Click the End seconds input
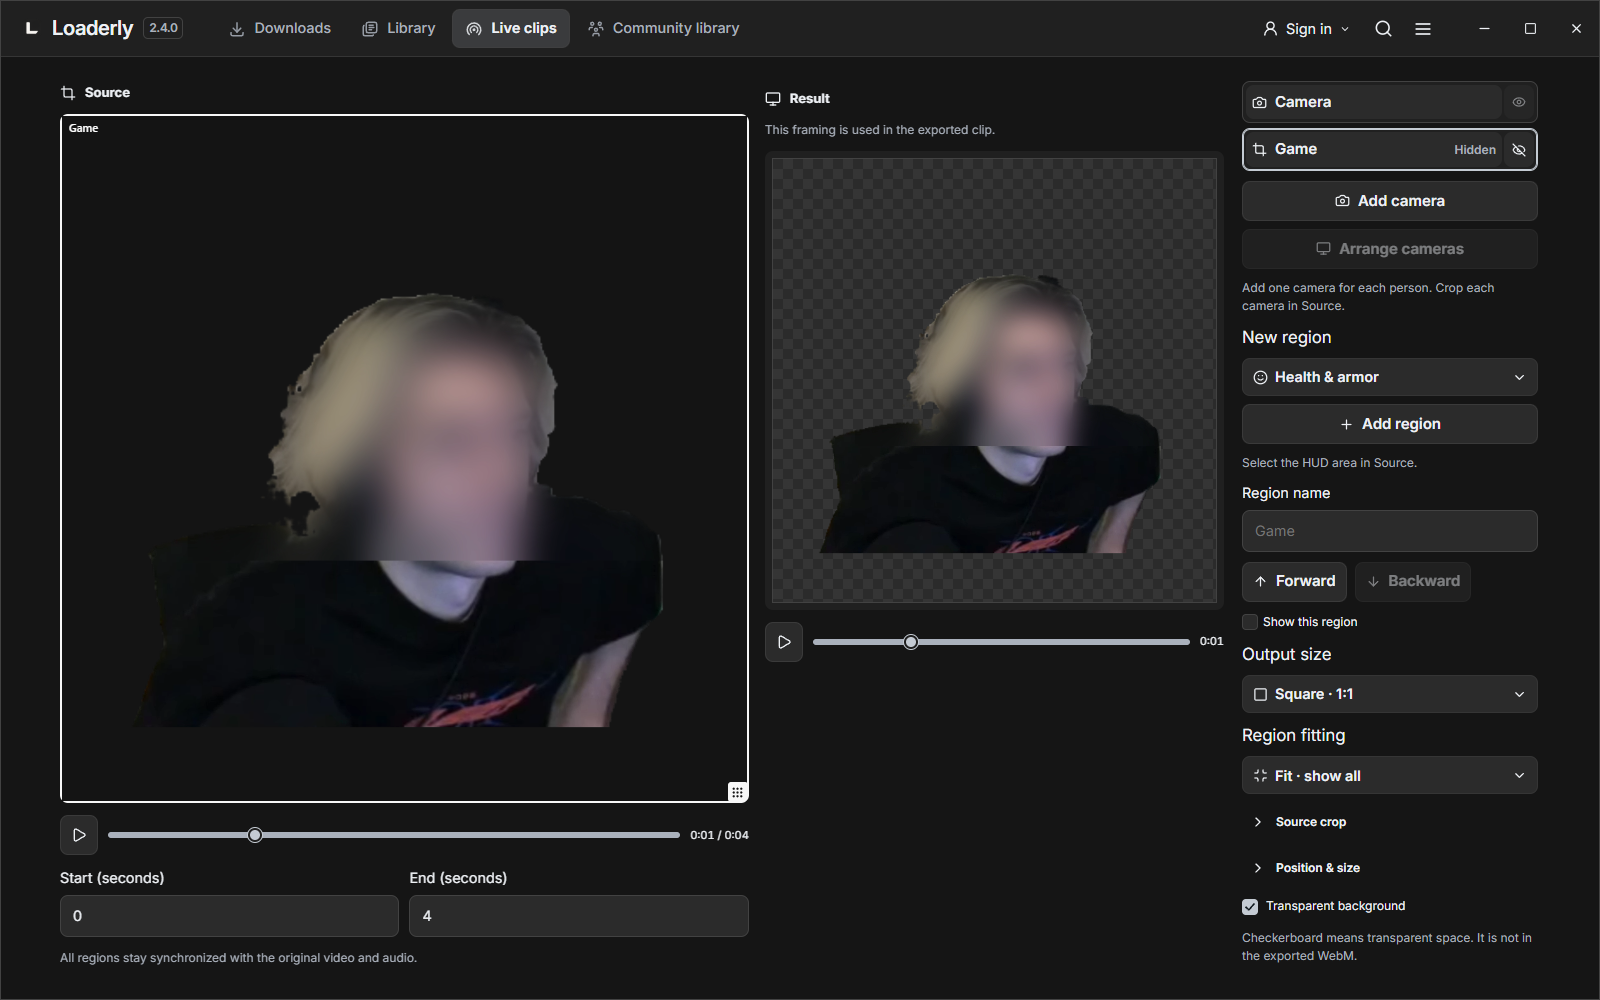Screen dimensions: 1600x1000 [x=579, y=916]
